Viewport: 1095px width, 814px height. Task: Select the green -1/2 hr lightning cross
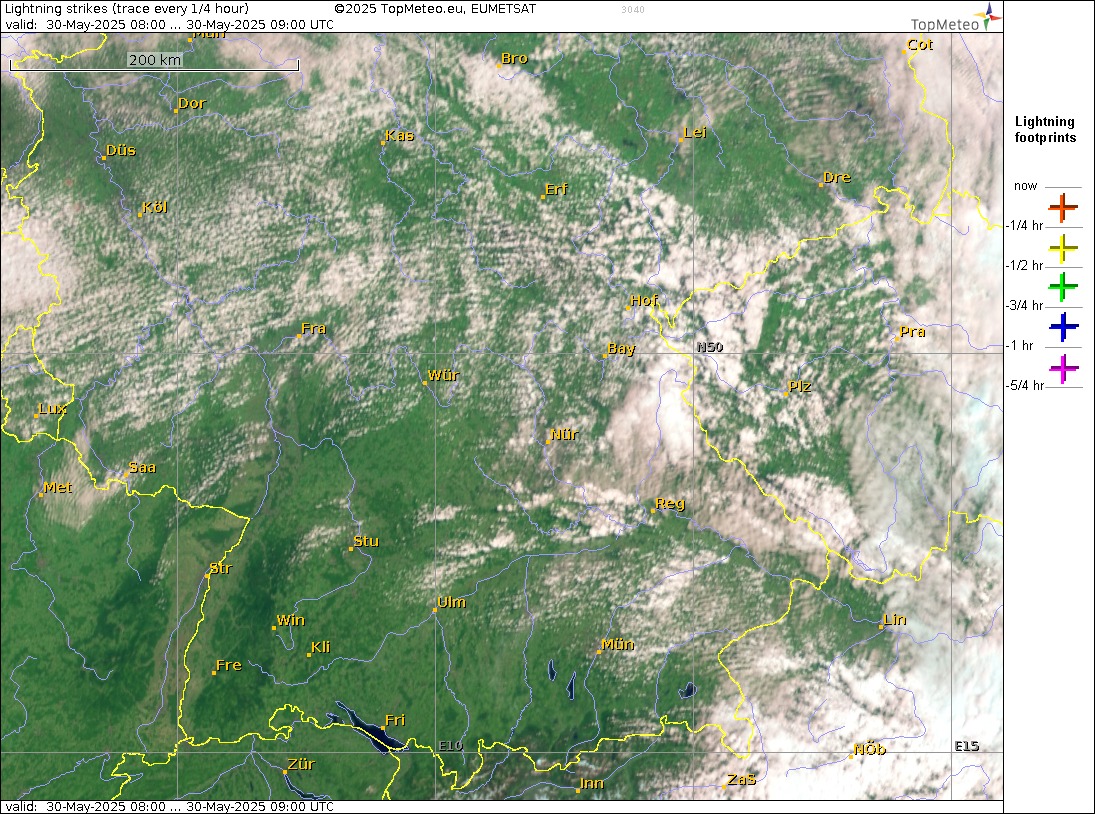(x=1063, y=287)
